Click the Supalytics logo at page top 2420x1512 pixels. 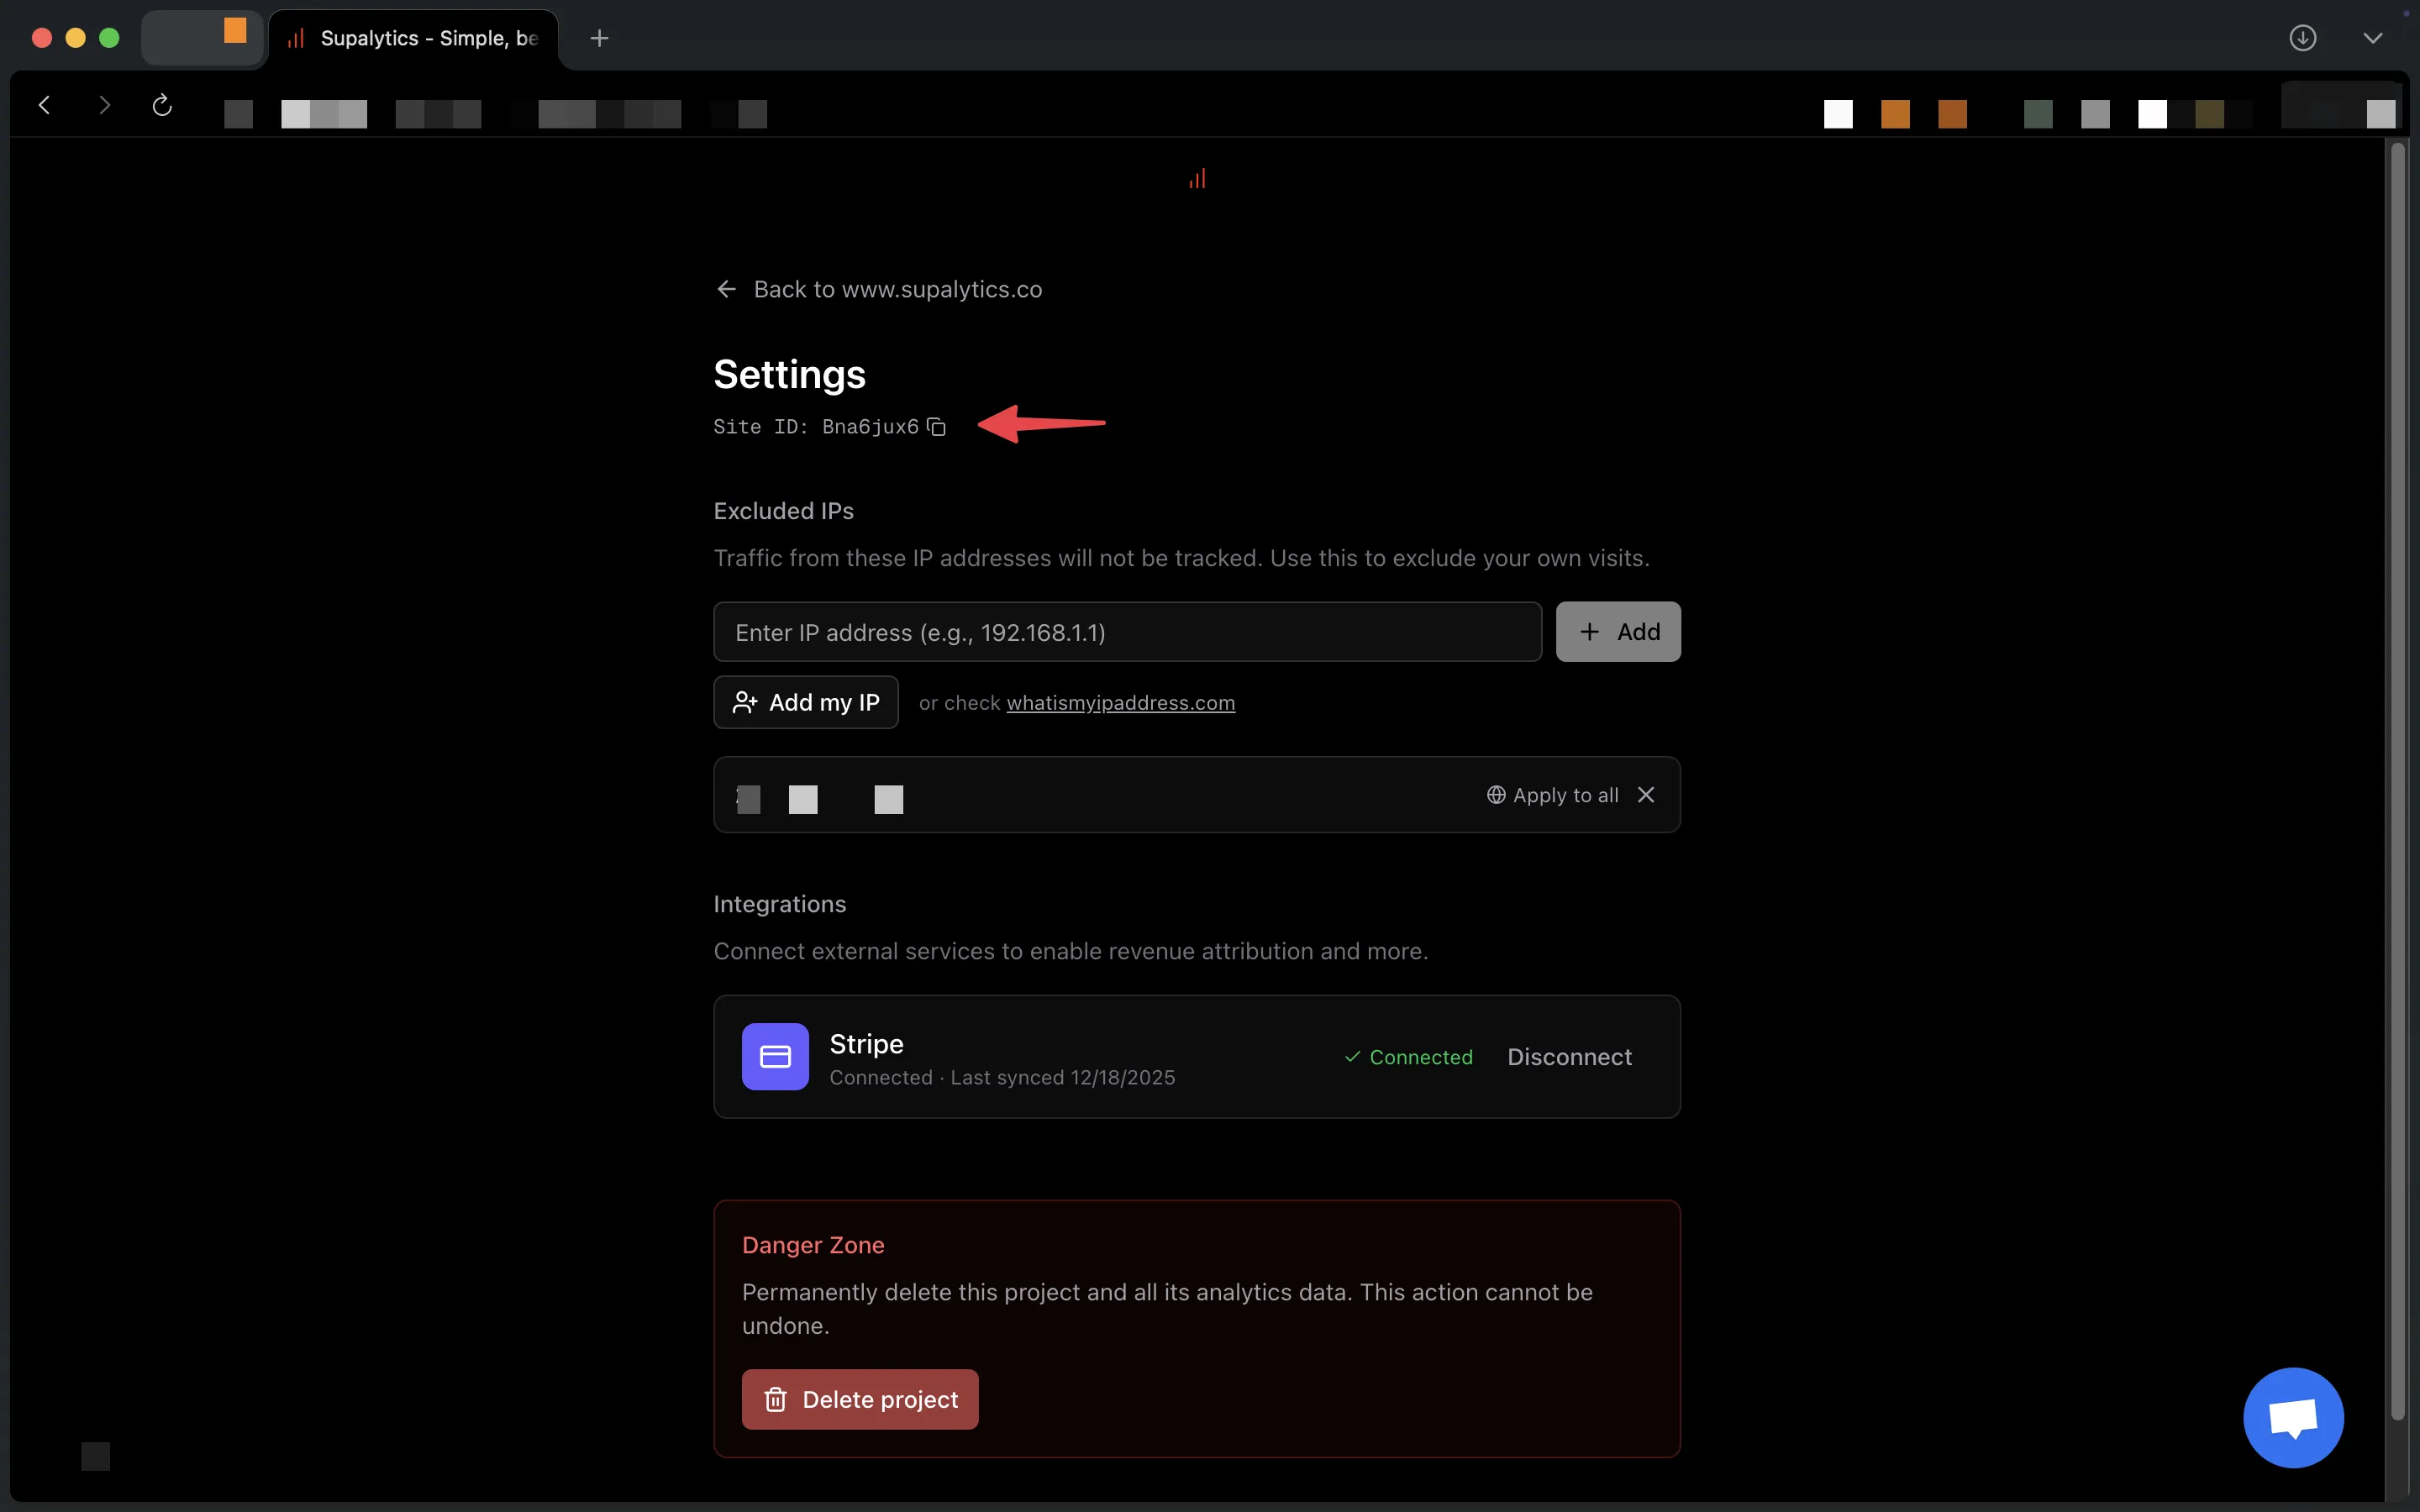point(1197,179)
